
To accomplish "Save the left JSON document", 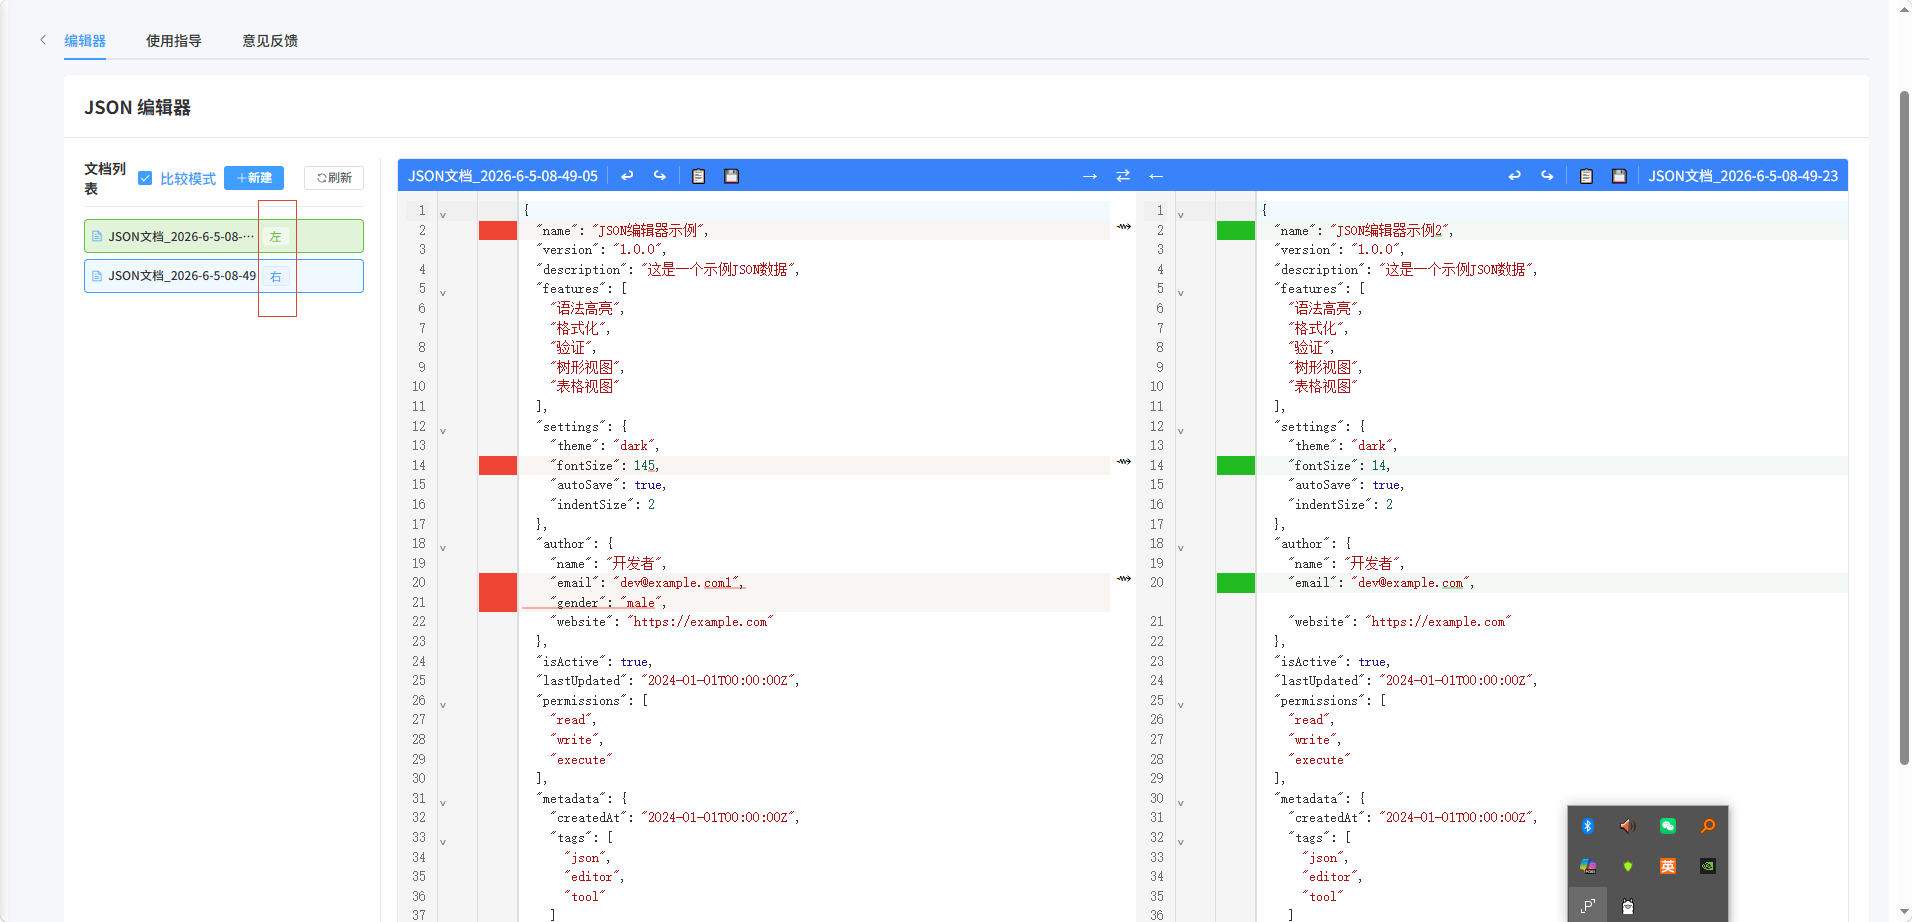I will pyautogui.click(x=732, y=176).
